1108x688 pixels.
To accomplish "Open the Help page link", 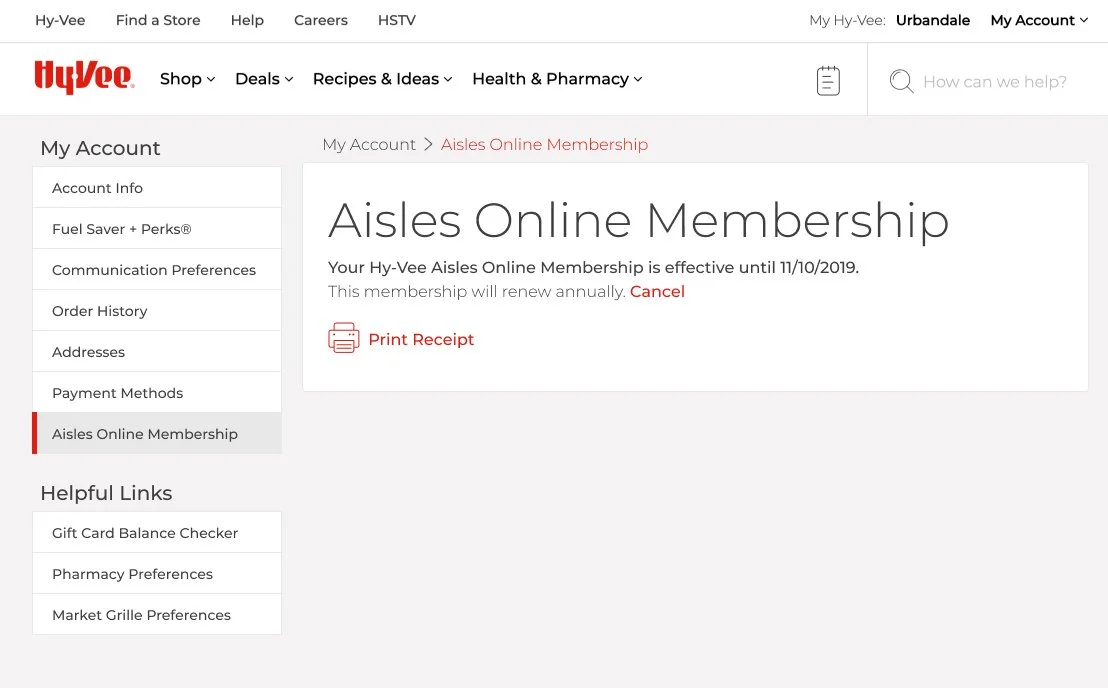I will pos(247,20).
